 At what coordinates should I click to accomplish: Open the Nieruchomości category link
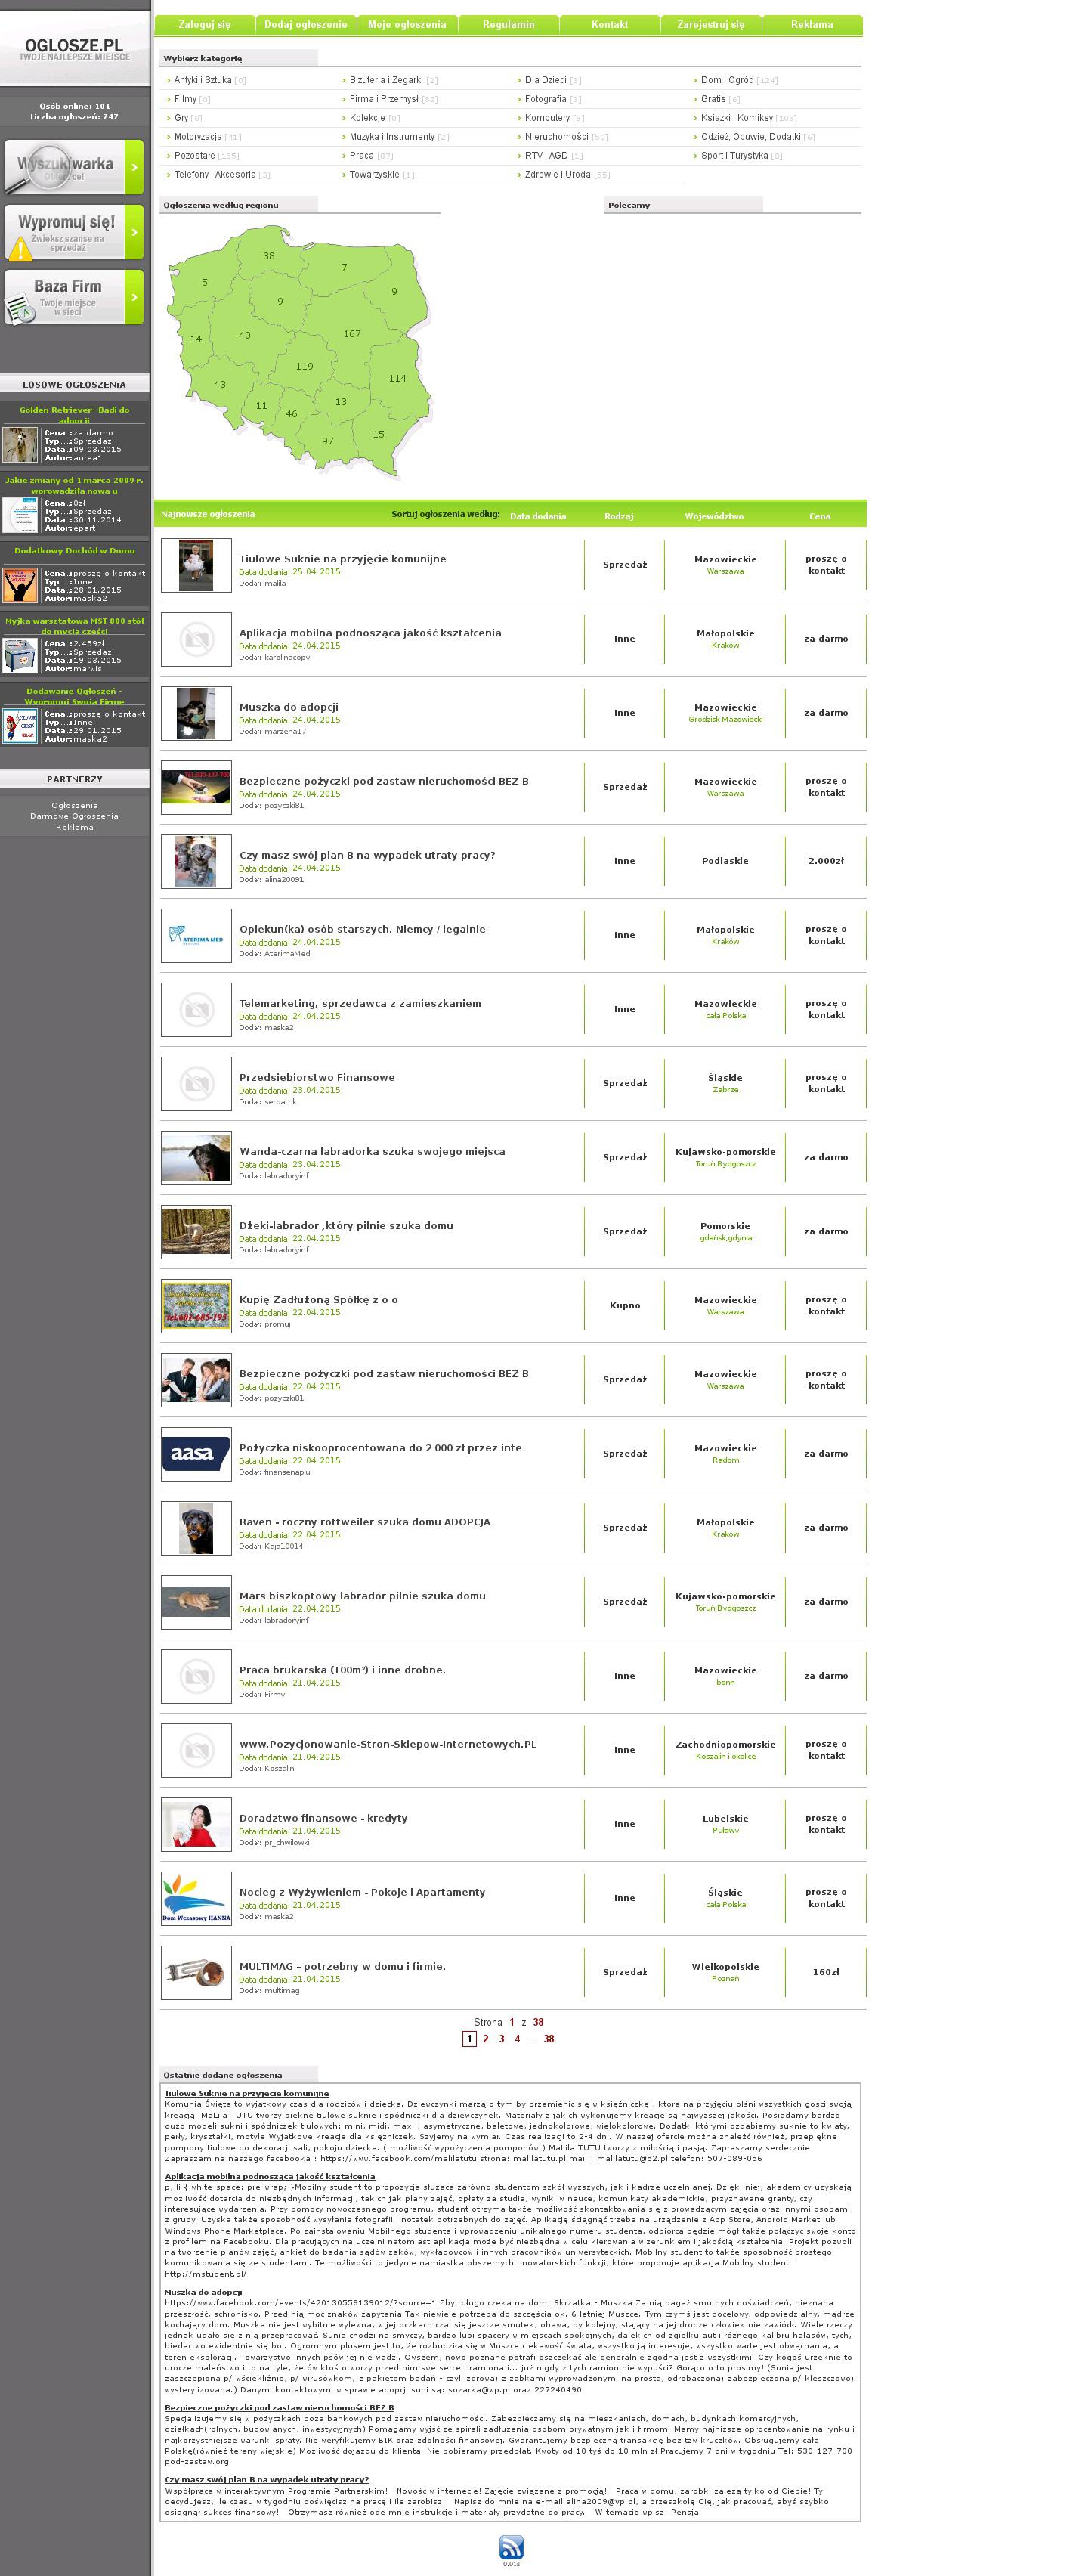click(x=556, y=137)
